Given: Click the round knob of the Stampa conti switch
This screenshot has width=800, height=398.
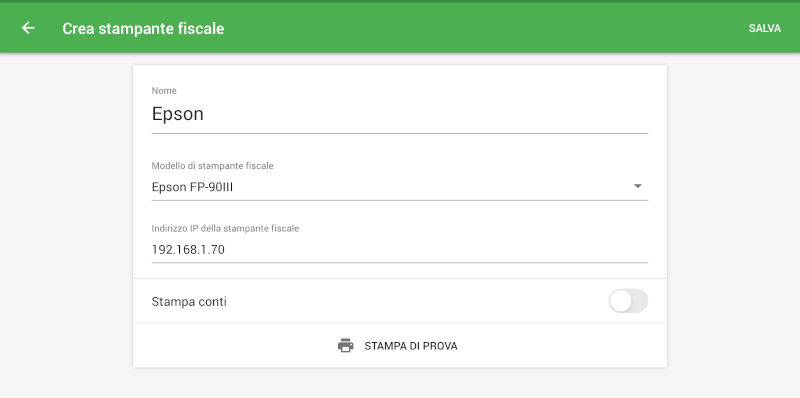Looking at the screenshot, I should coord(620,301).
